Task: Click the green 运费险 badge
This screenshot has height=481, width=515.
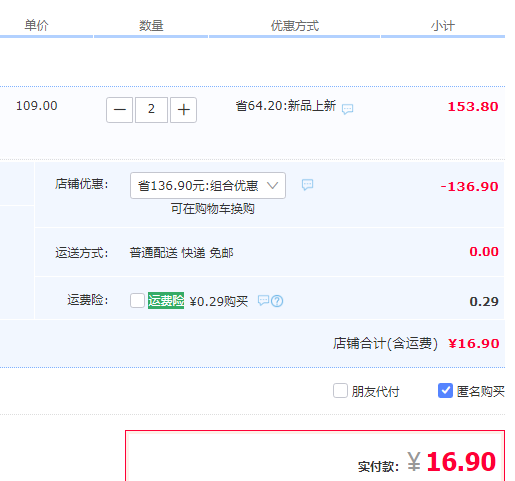Action: (x=166, y=301)
